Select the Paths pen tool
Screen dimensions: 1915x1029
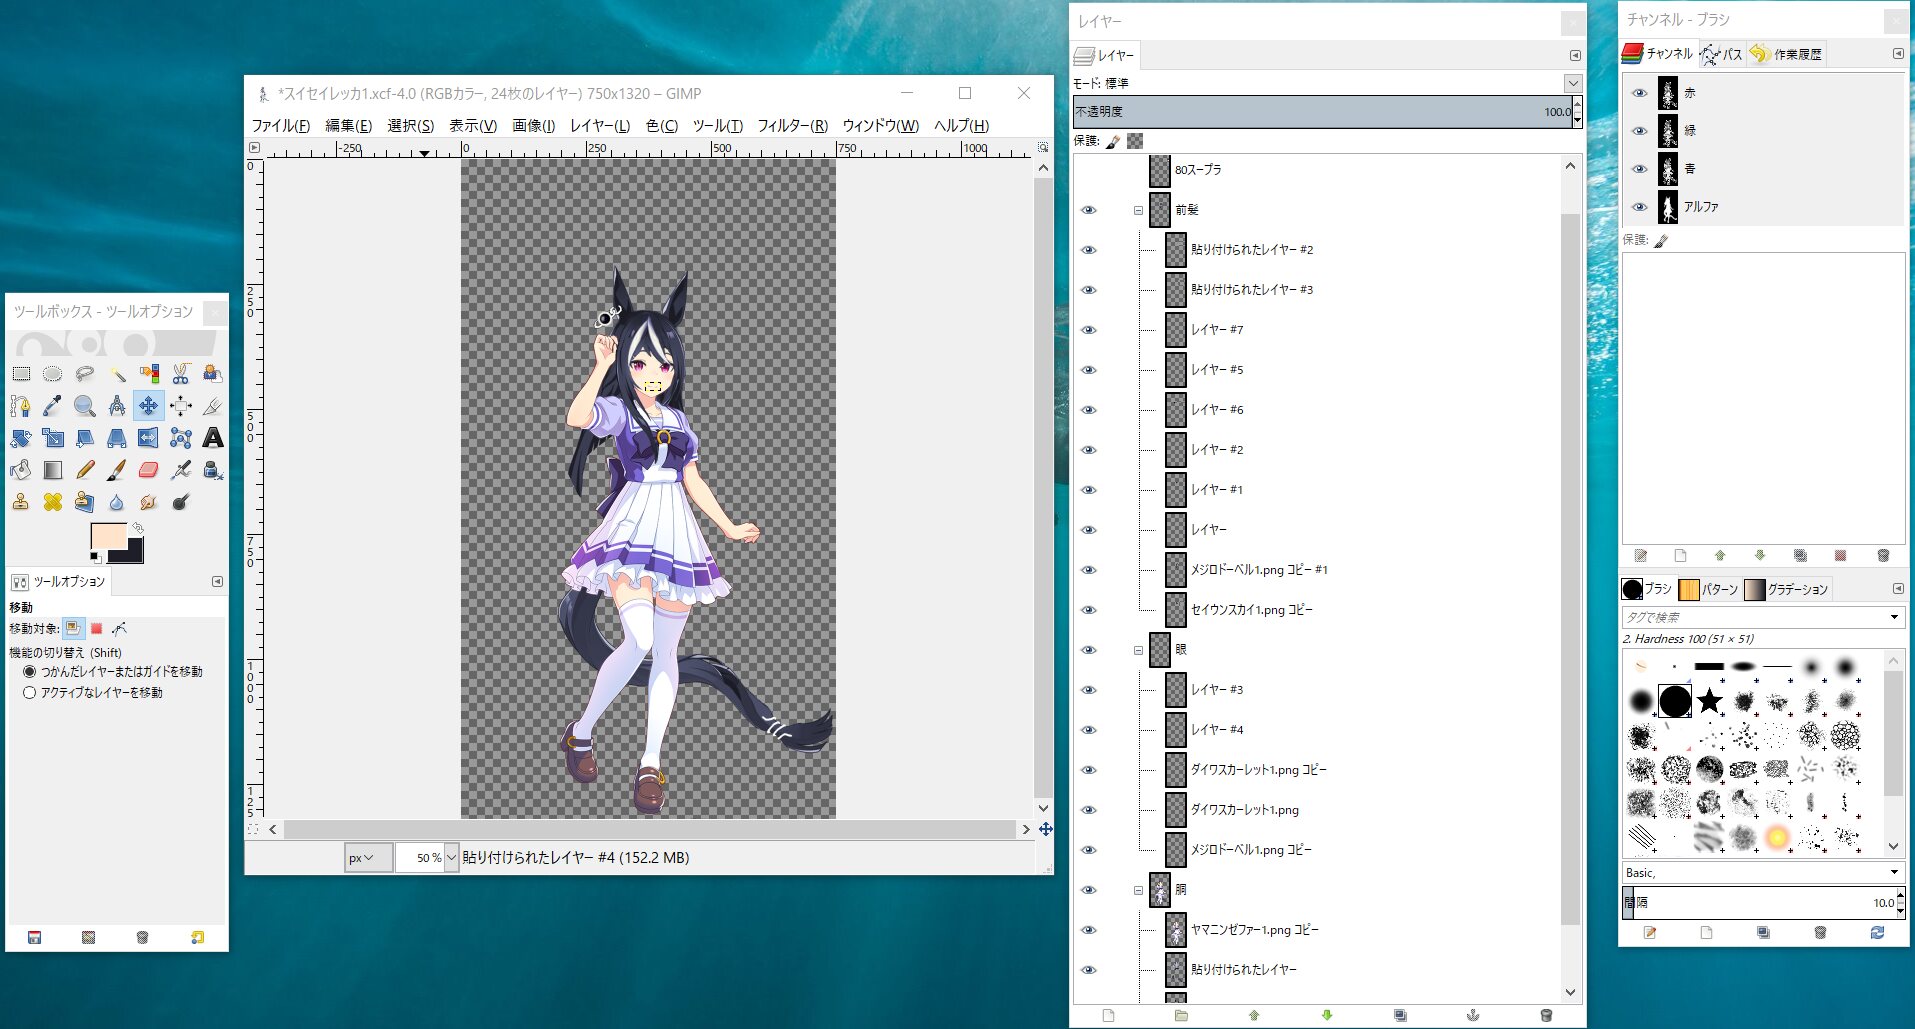(x=21, y=406)
